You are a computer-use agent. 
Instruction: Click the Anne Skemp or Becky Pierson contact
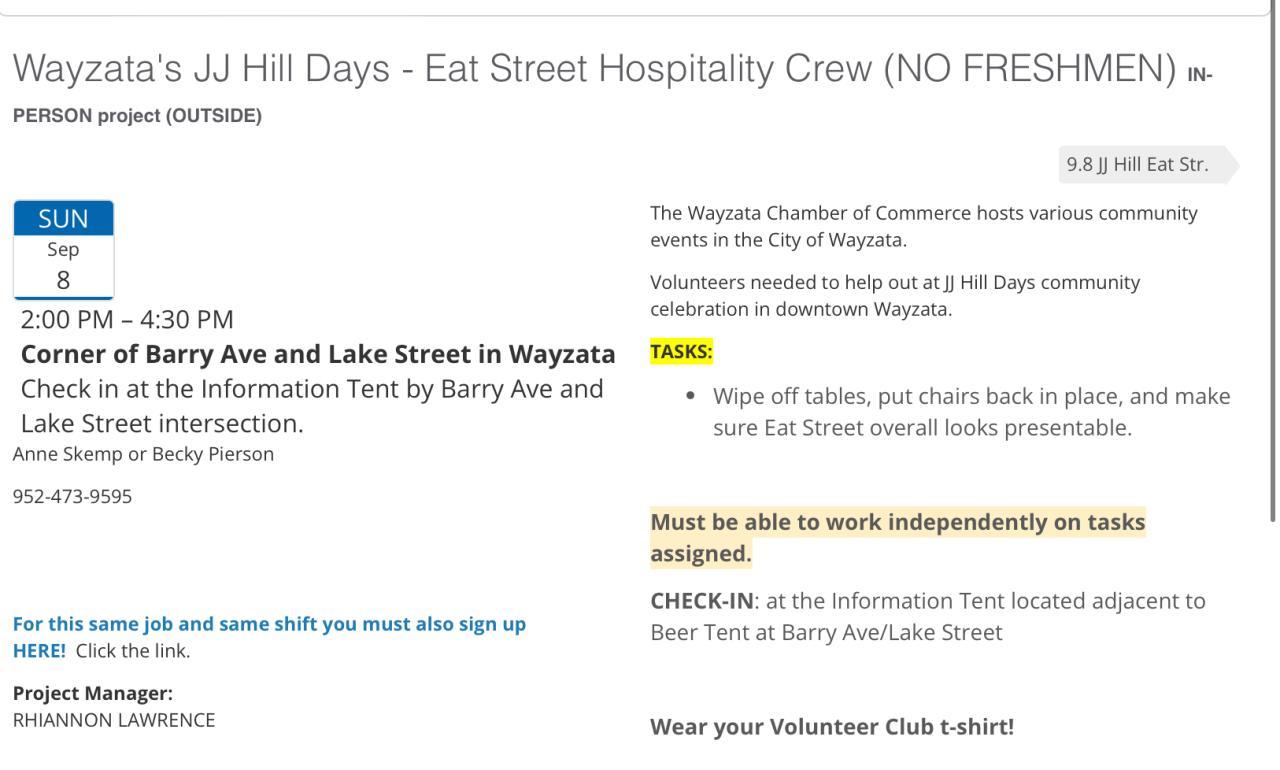tap(143, 454)
